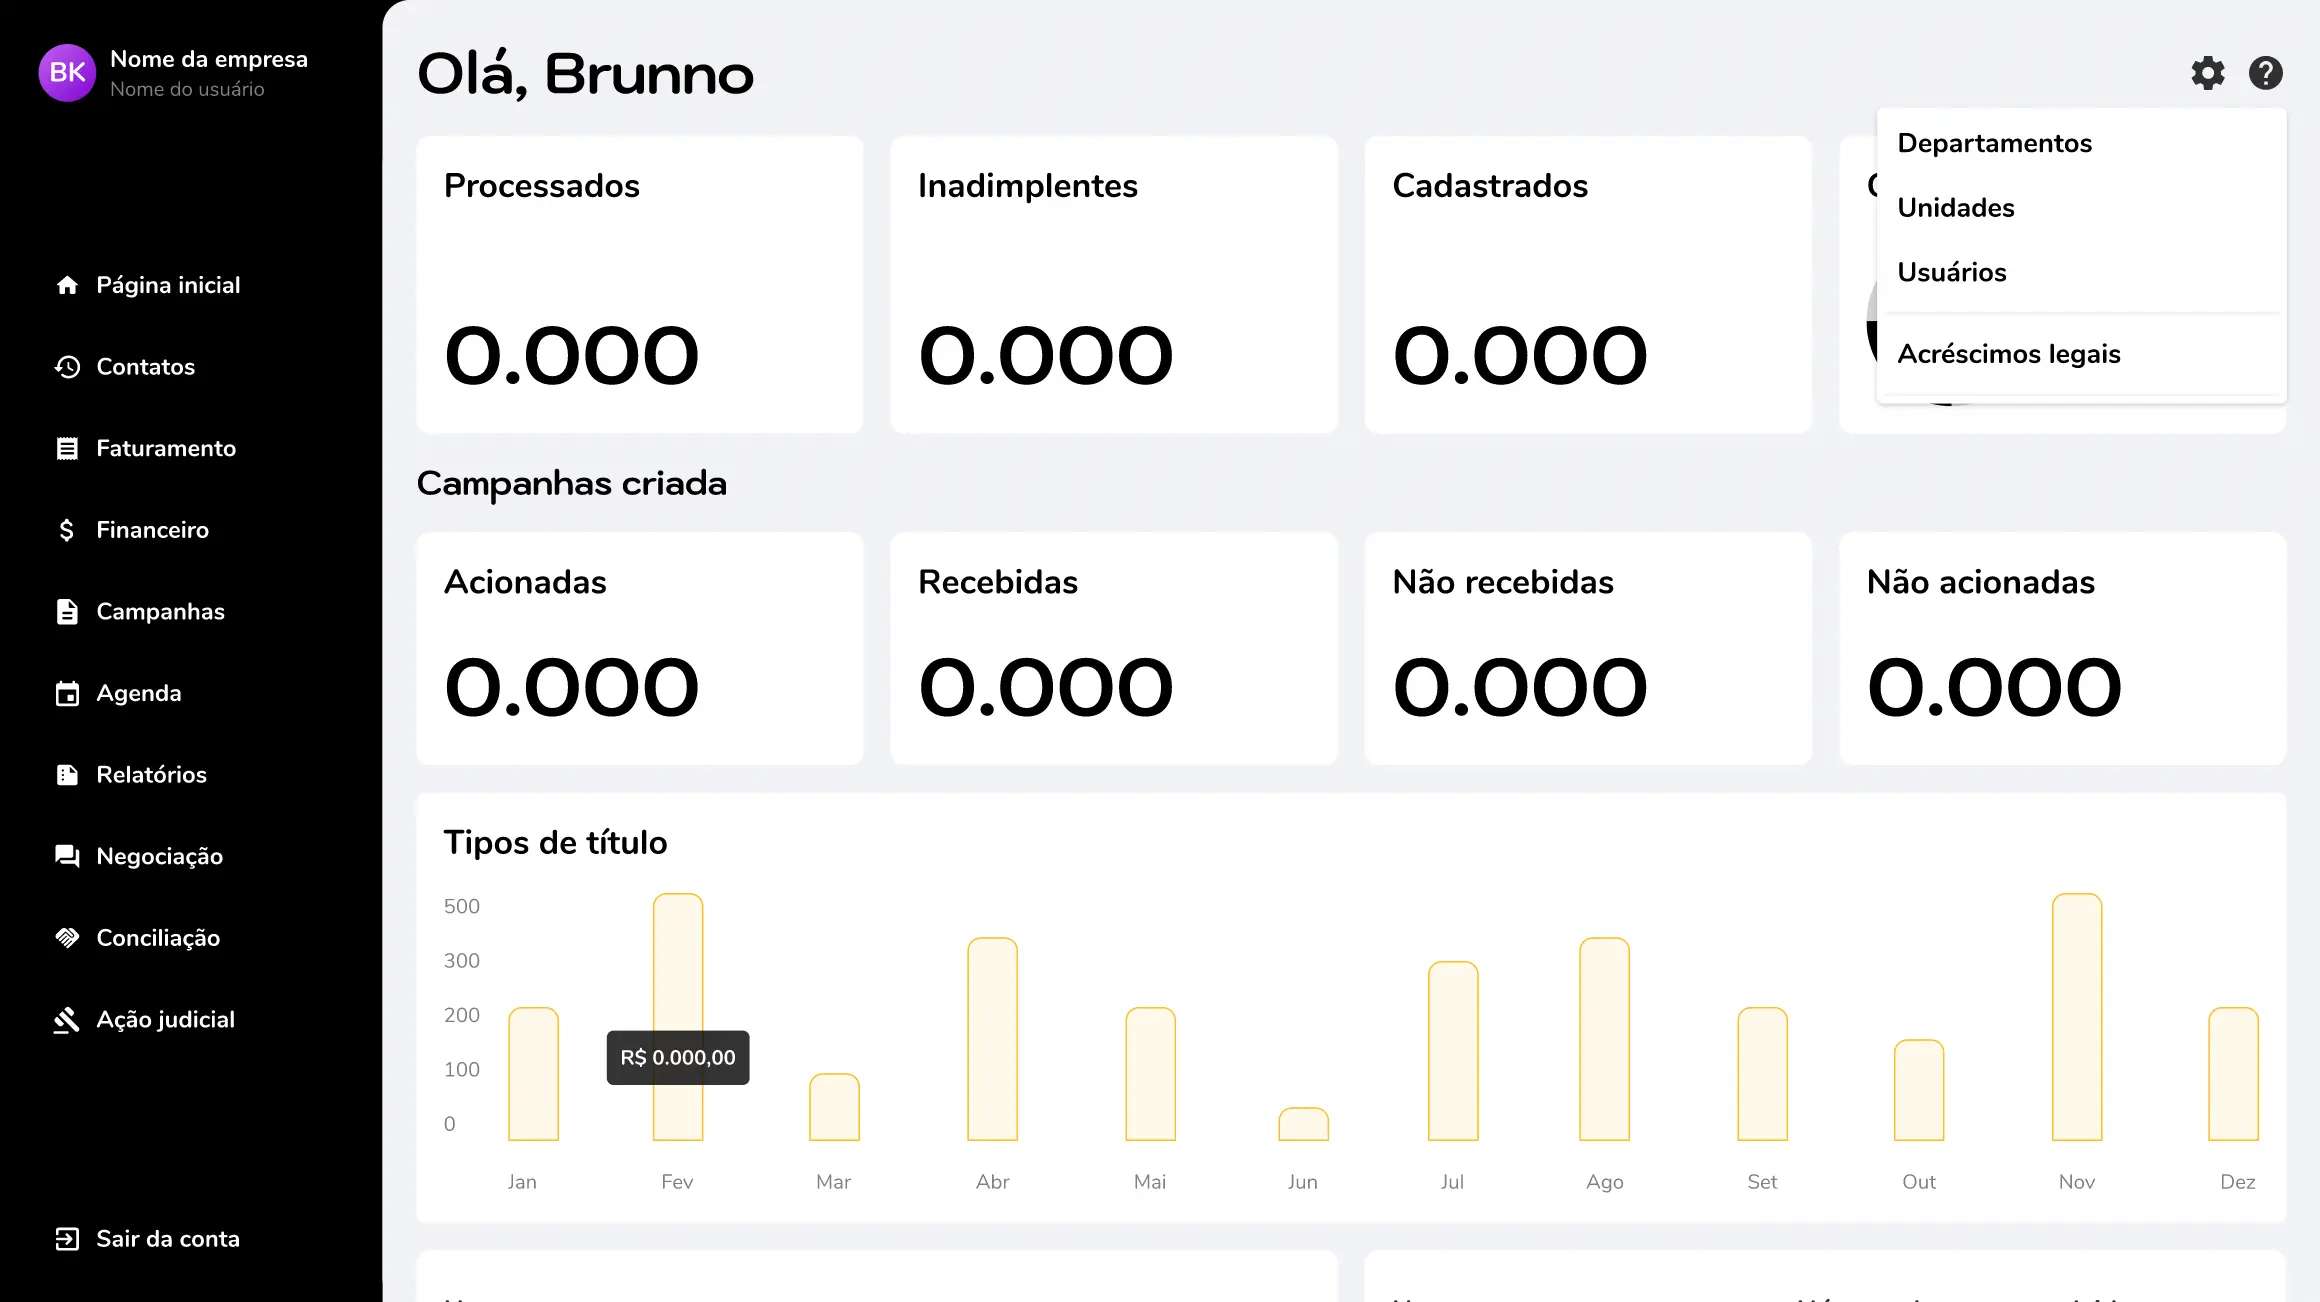The height and width of the screenshot is (1302, 2320).
Task: Open the BK company avatar
Action: coord(66,73)
